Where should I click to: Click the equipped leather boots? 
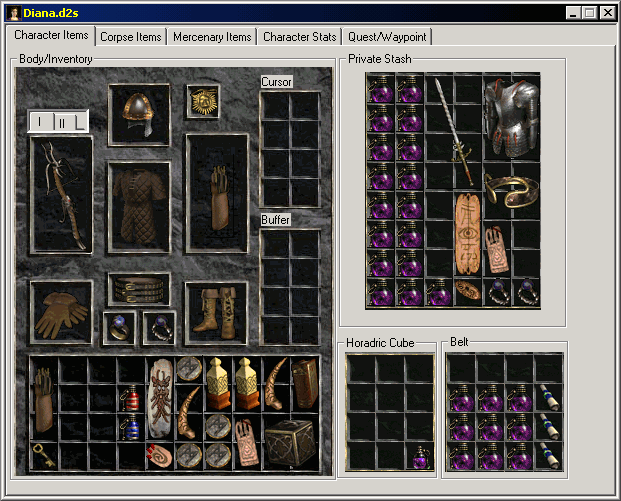point(216,313)
